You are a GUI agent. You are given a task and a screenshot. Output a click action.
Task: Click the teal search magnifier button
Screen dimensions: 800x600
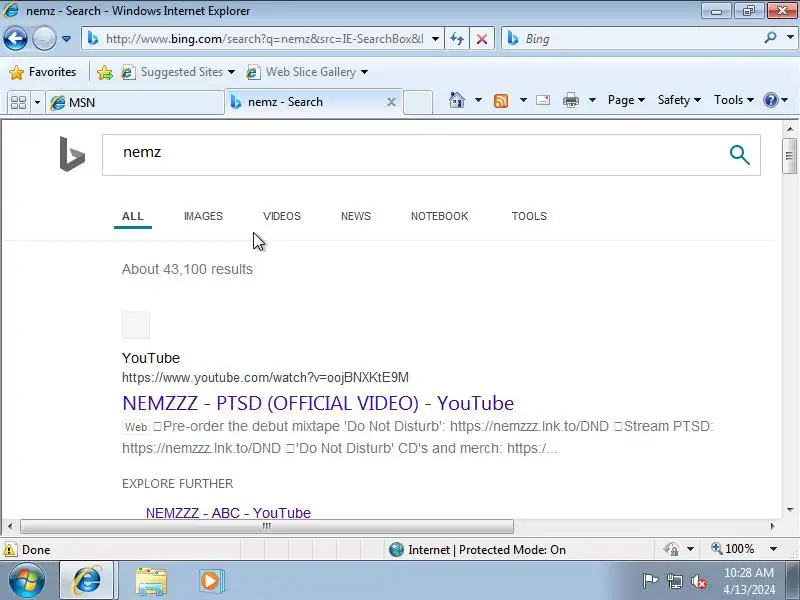click(x=739, y=155)
